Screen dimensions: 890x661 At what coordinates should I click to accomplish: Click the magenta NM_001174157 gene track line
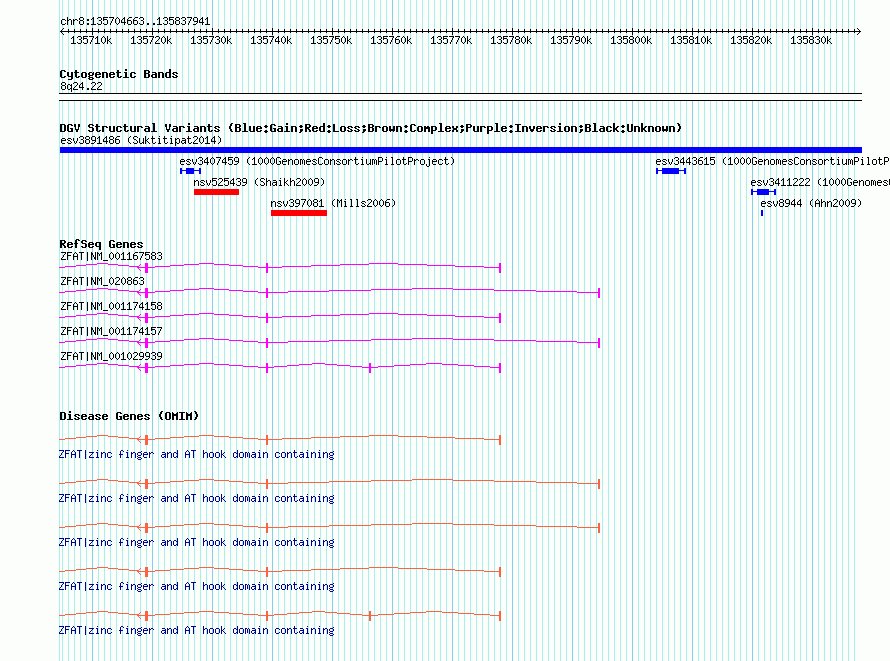pos(329,342)
